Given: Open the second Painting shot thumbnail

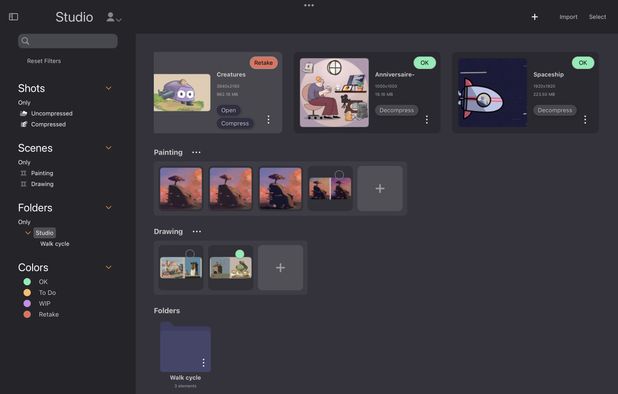Looking at the screenshot, I should [231, 188].
